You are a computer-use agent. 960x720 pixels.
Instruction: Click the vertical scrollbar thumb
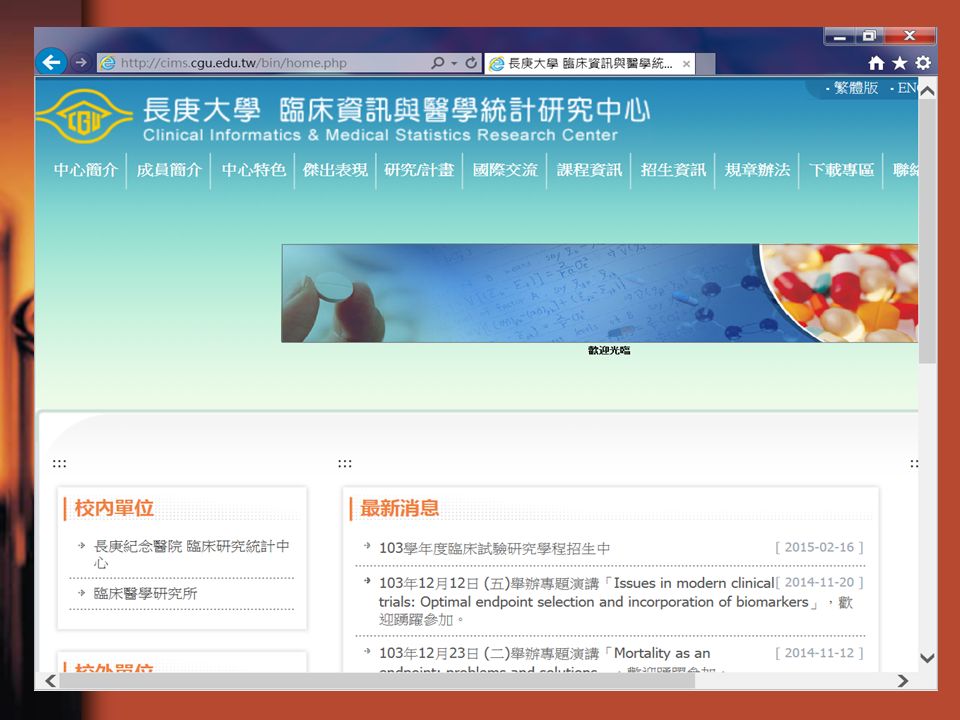[927, 231]
